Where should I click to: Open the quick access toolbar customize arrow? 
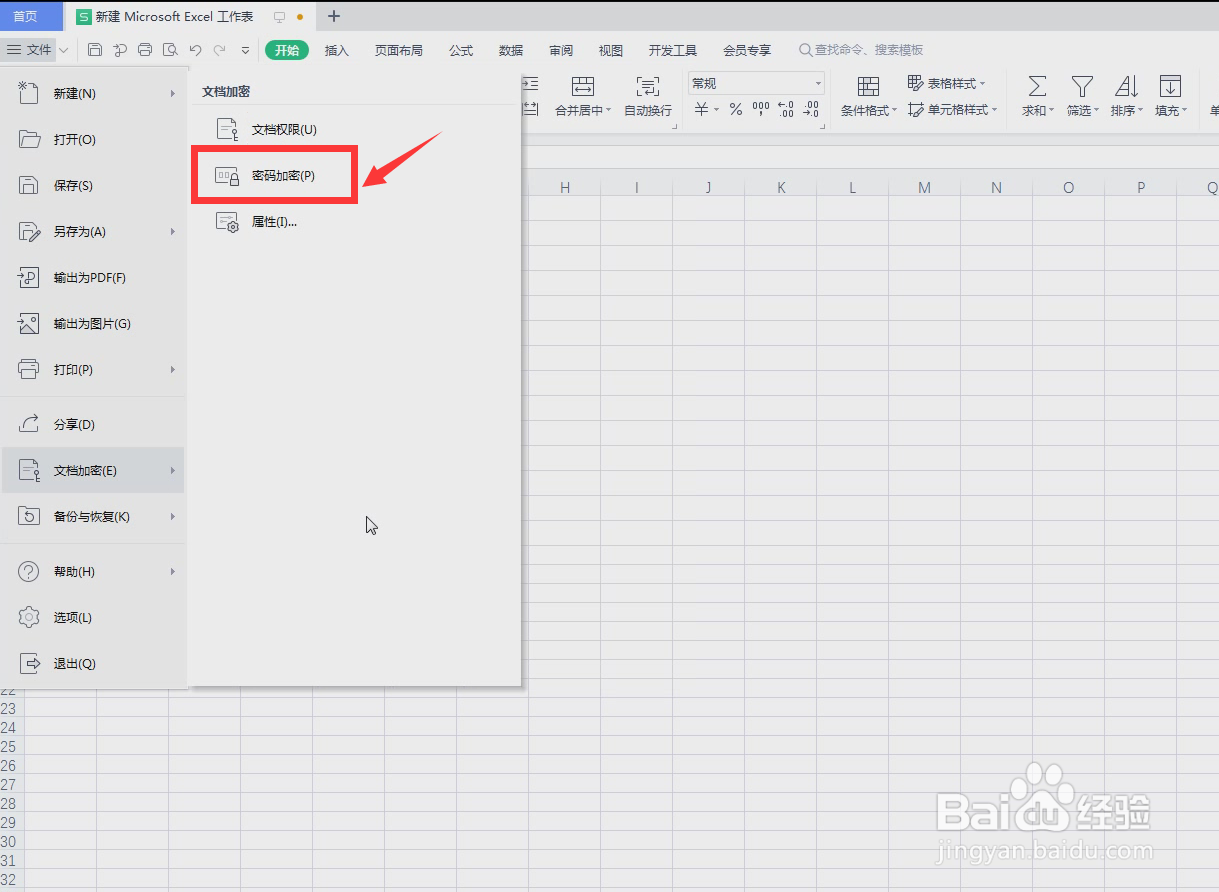(245, 51)
